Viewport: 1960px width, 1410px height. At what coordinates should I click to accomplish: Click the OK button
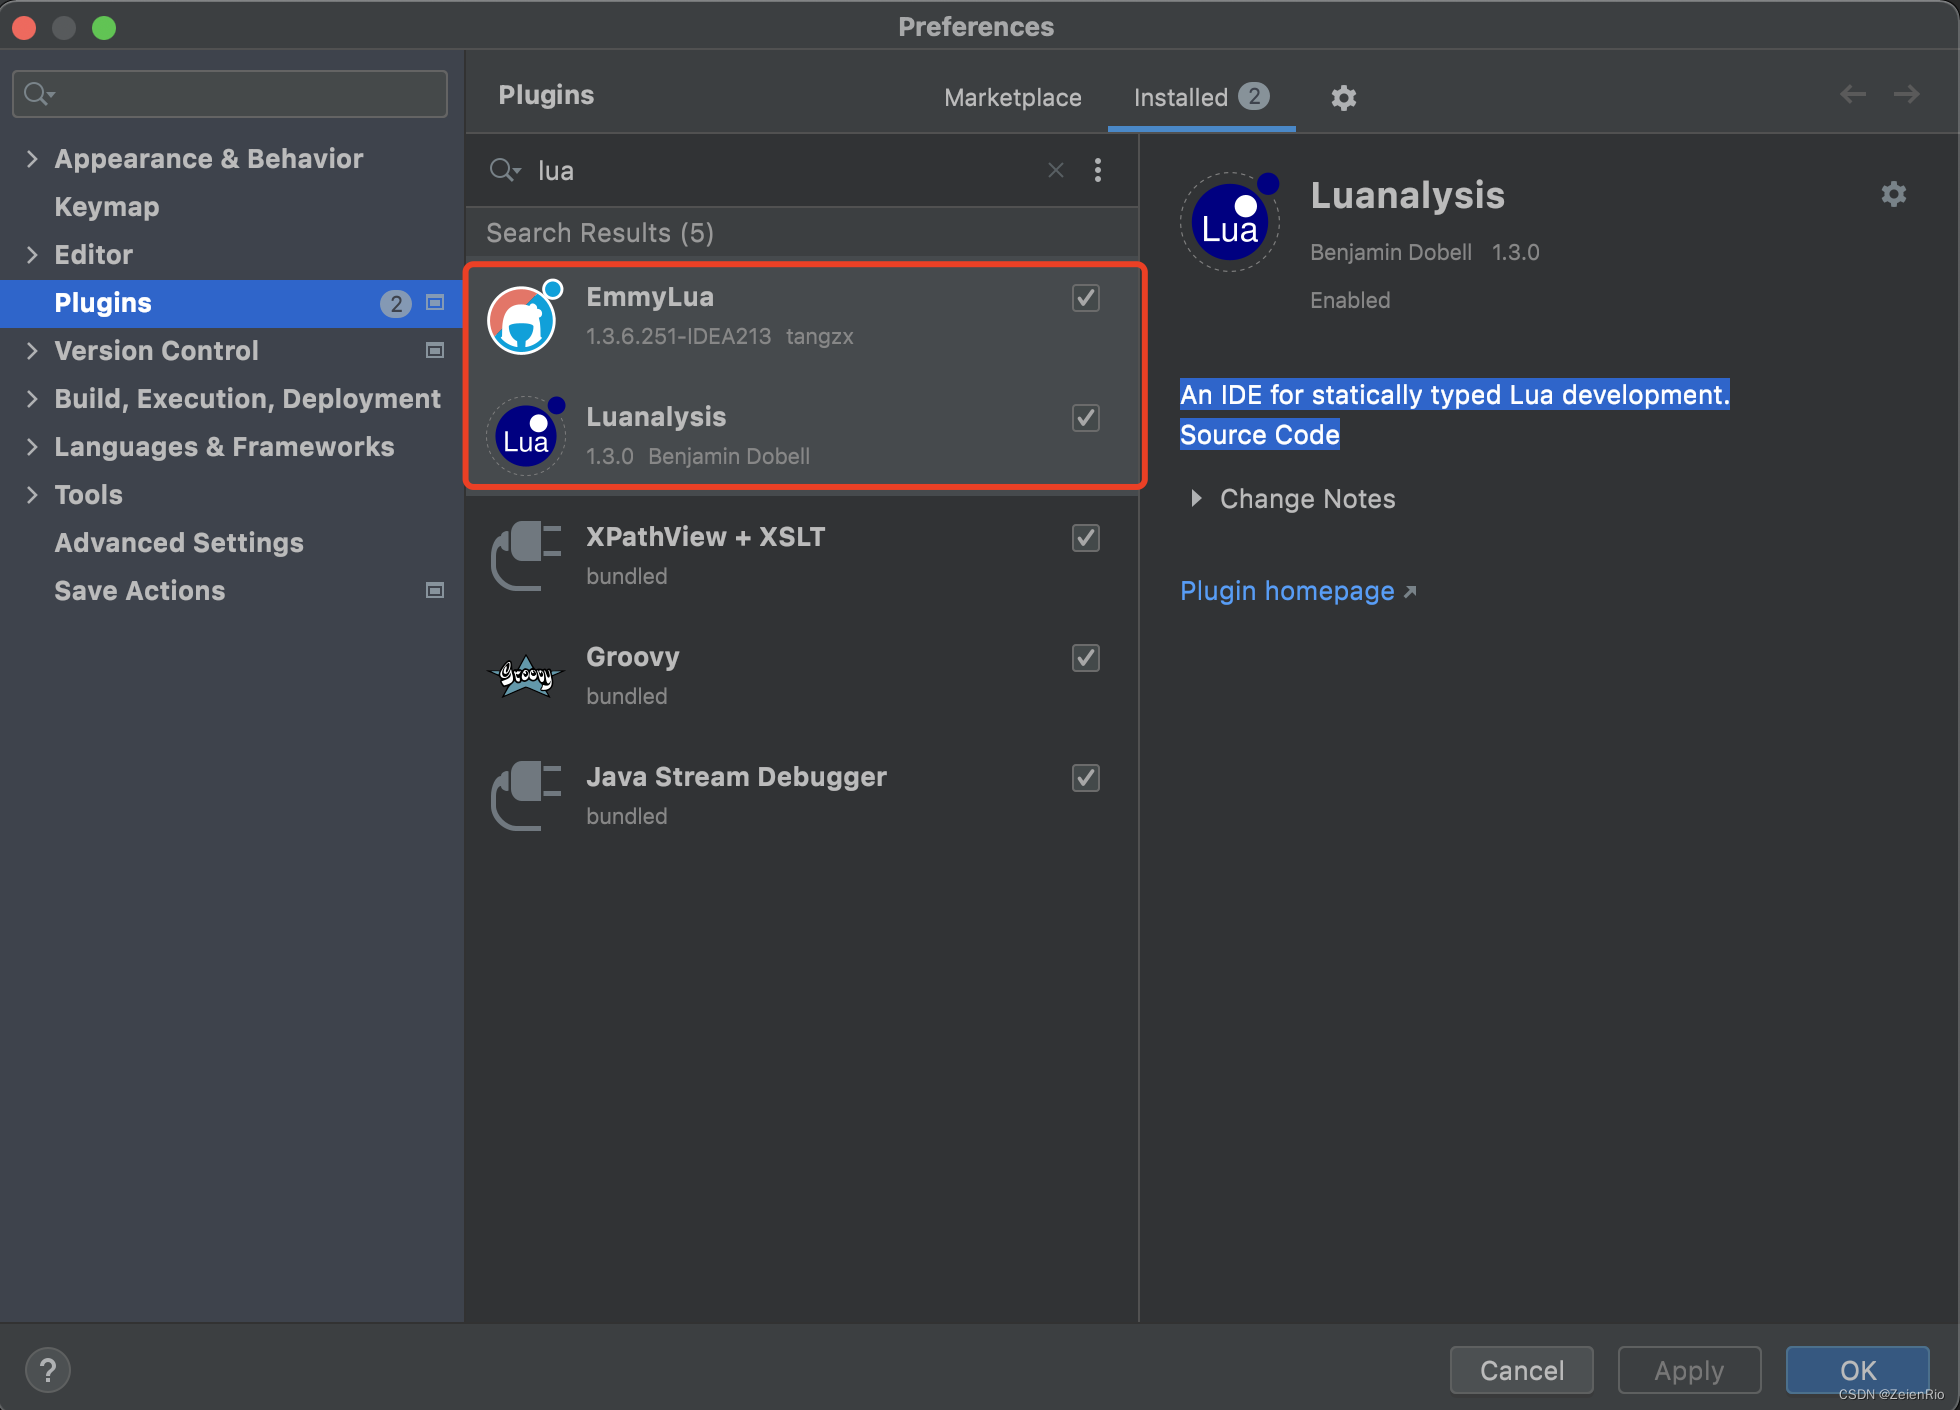coord(1863,1367)
